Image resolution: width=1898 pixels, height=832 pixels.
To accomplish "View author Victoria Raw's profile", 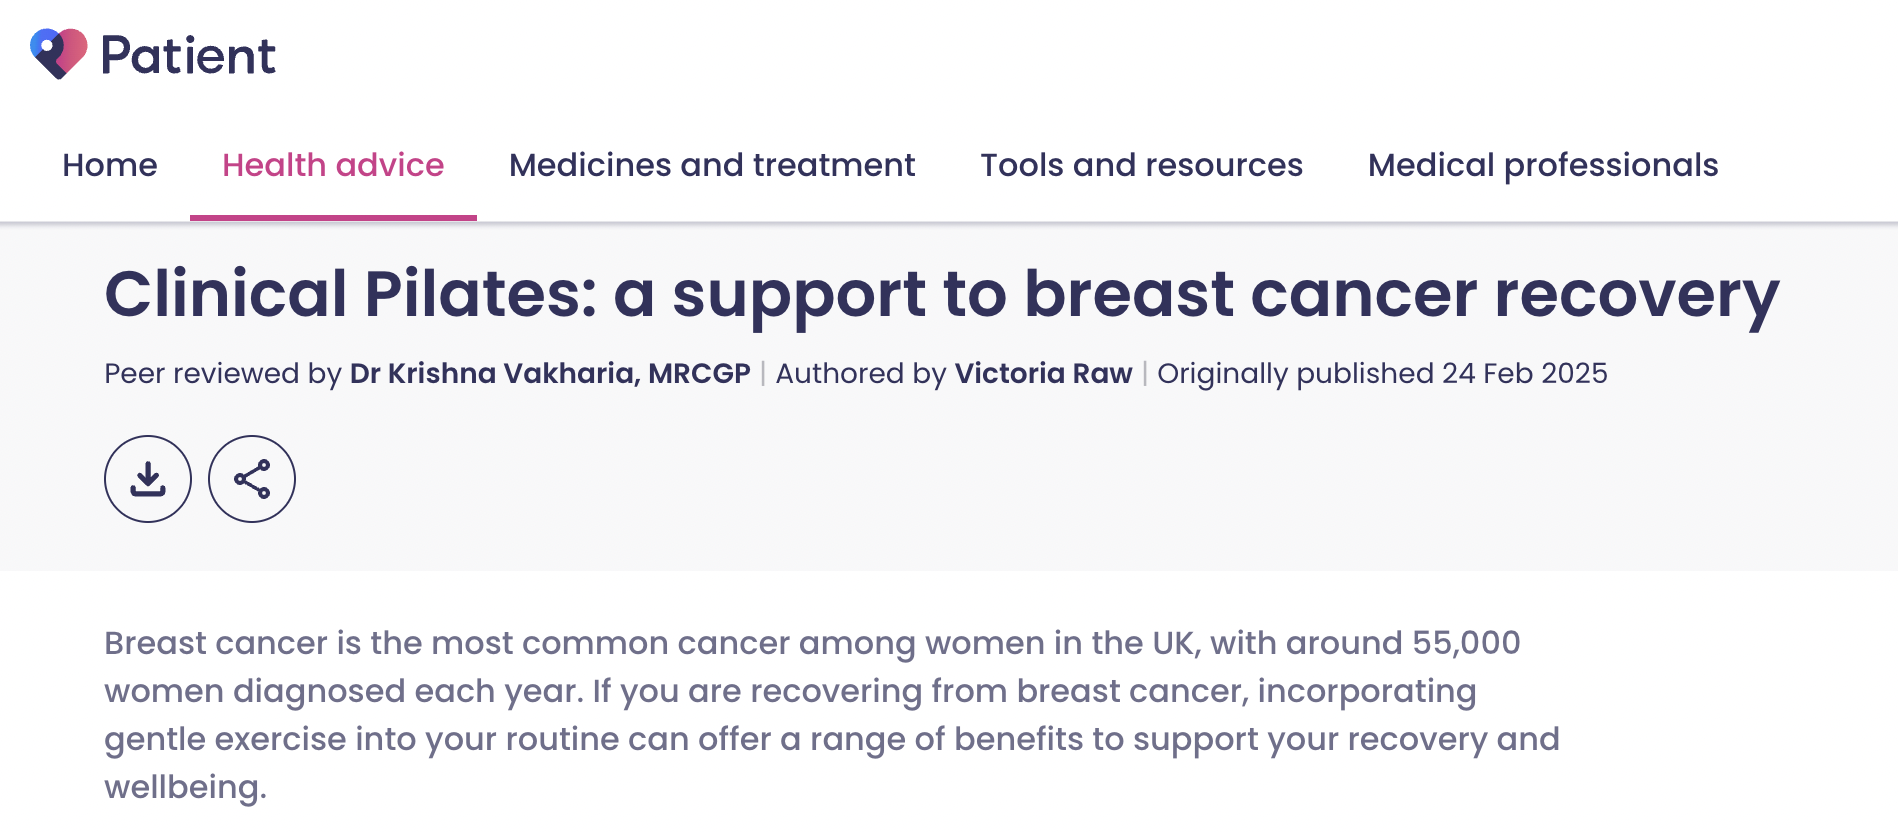I will point(1043,373).
